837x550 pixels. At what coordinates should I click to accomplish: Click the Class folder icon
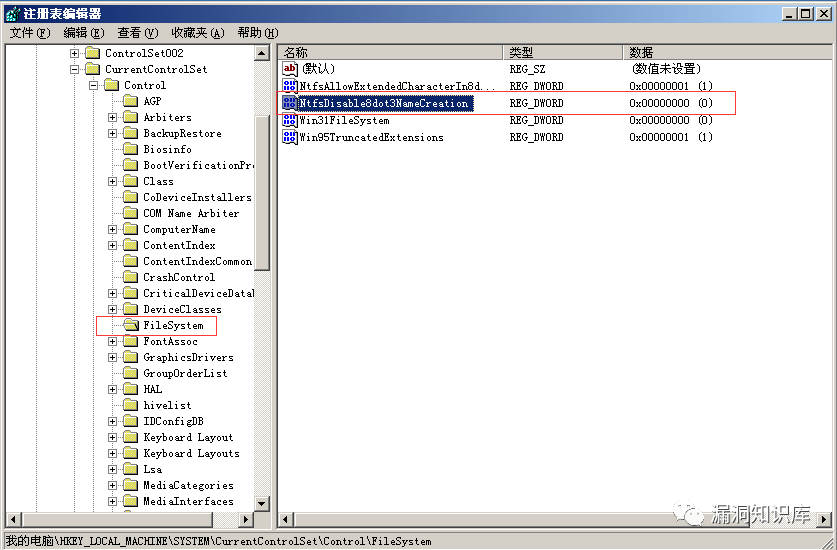[131, 181]
